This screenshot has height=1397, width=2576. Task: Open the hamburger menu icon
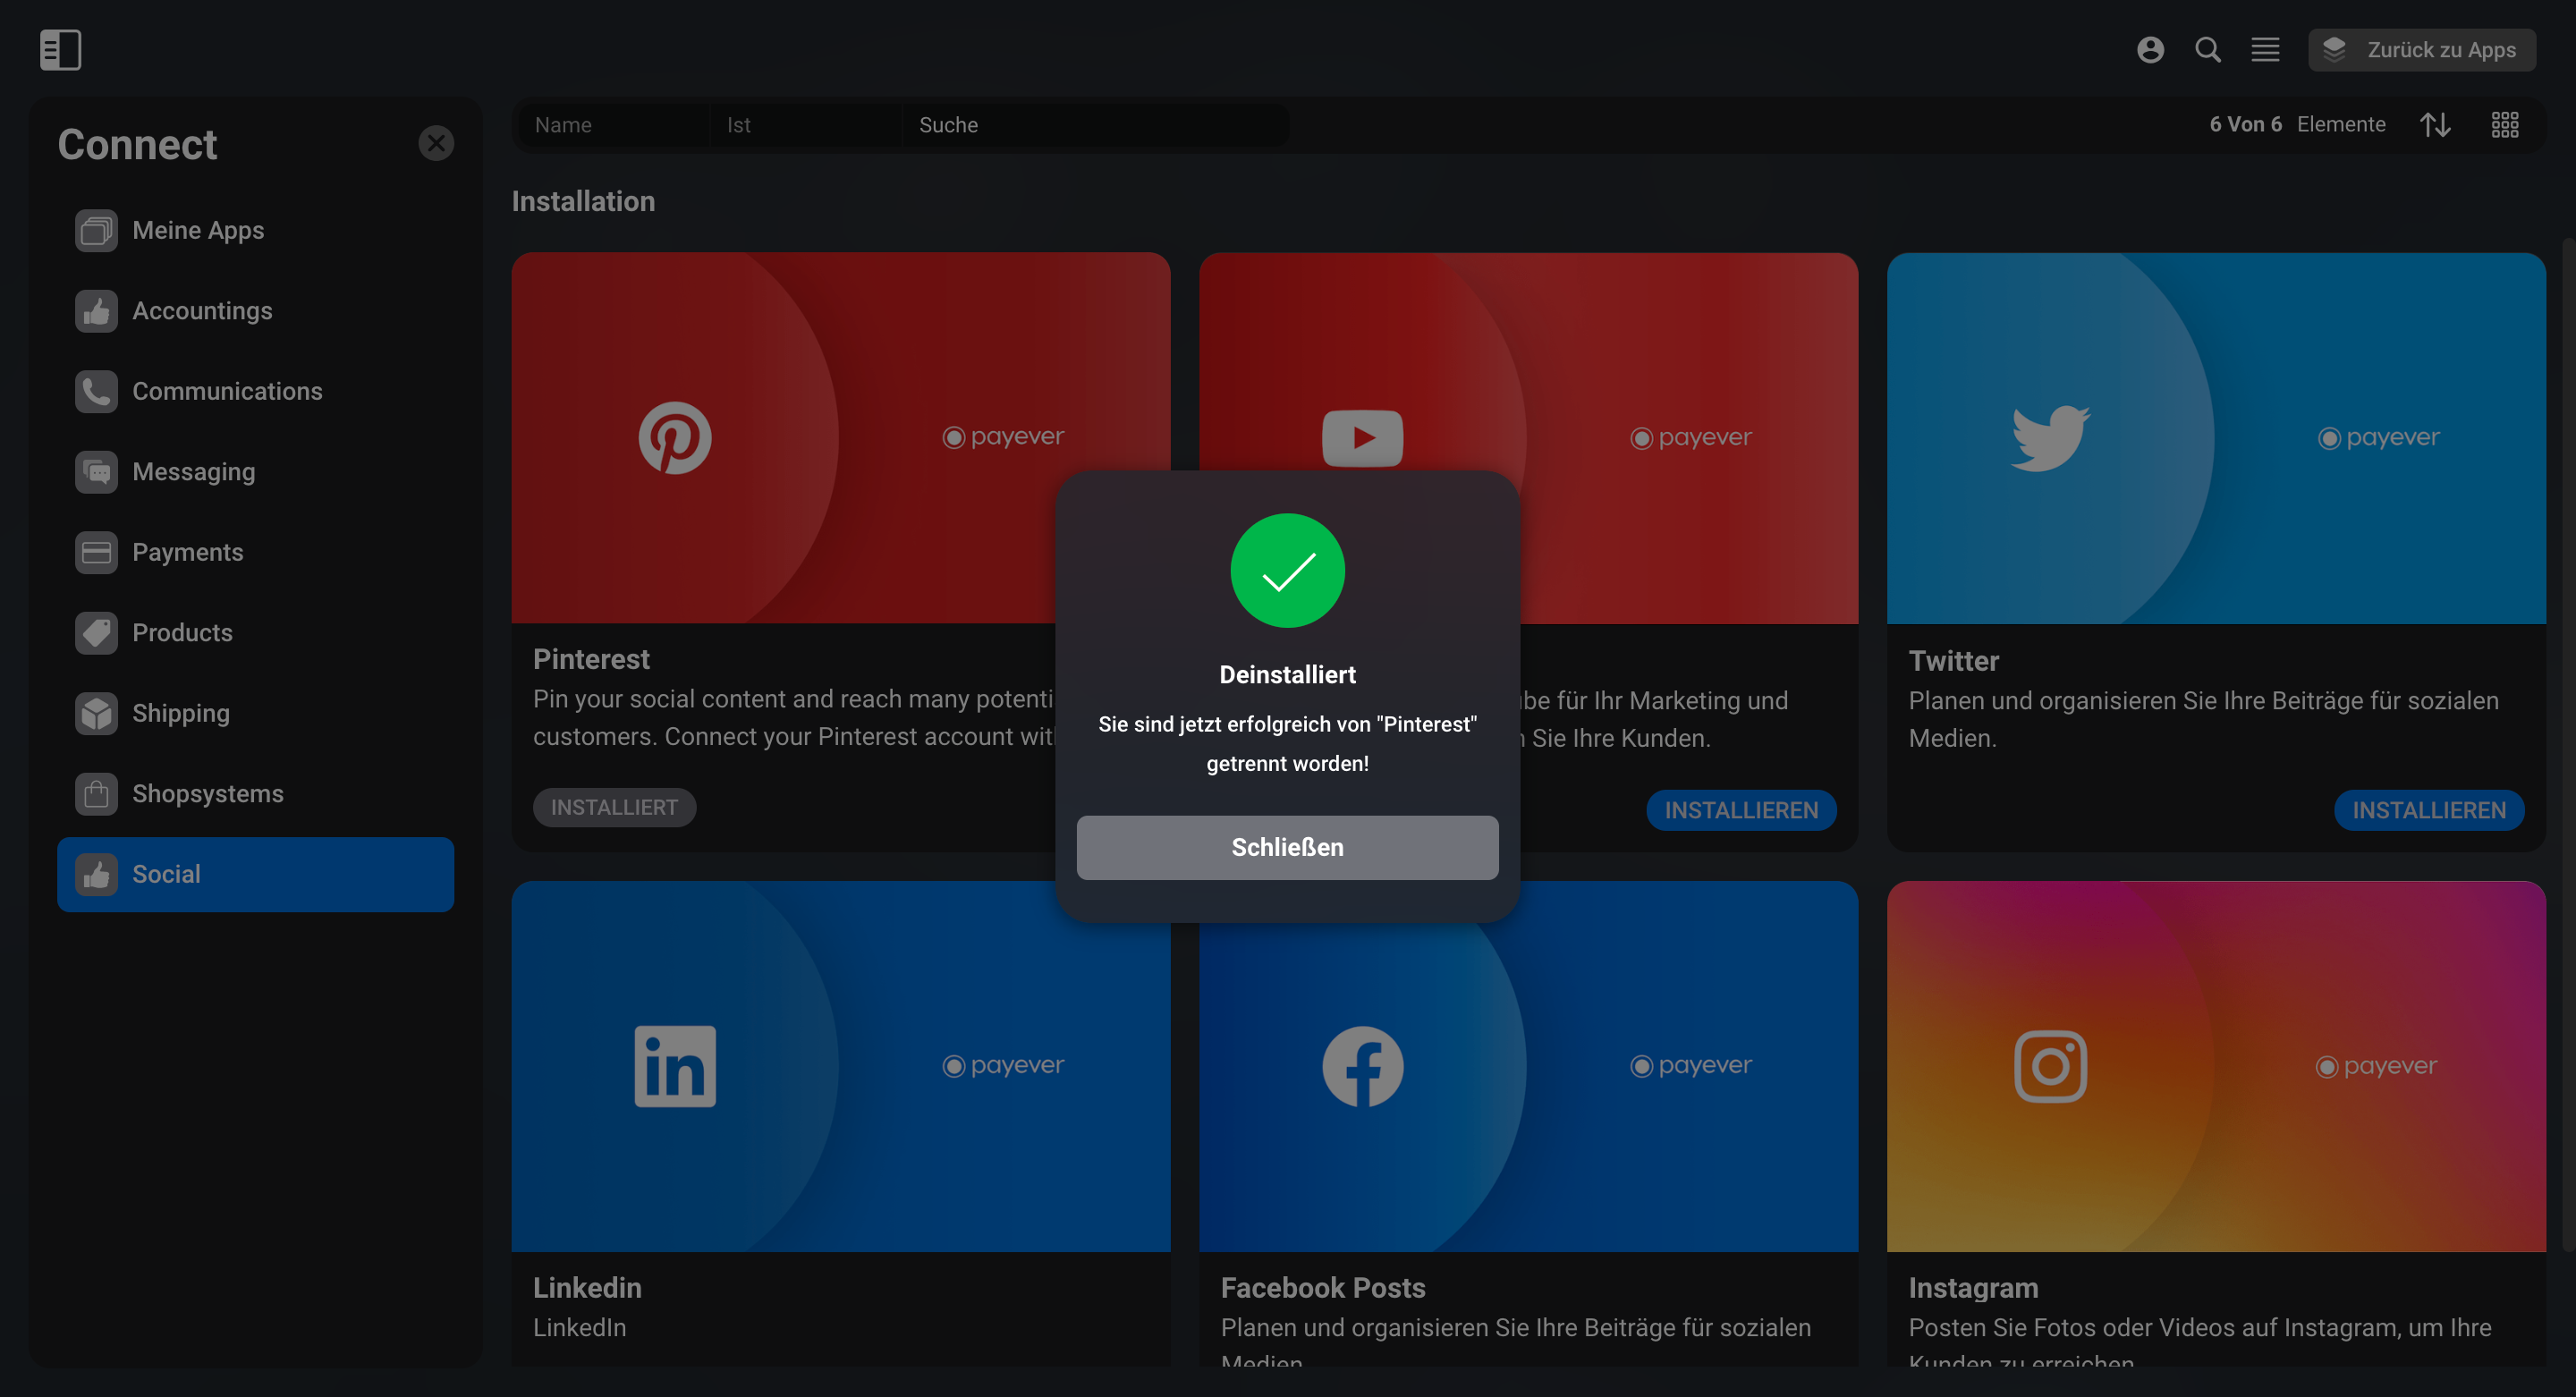point(2265,49)
